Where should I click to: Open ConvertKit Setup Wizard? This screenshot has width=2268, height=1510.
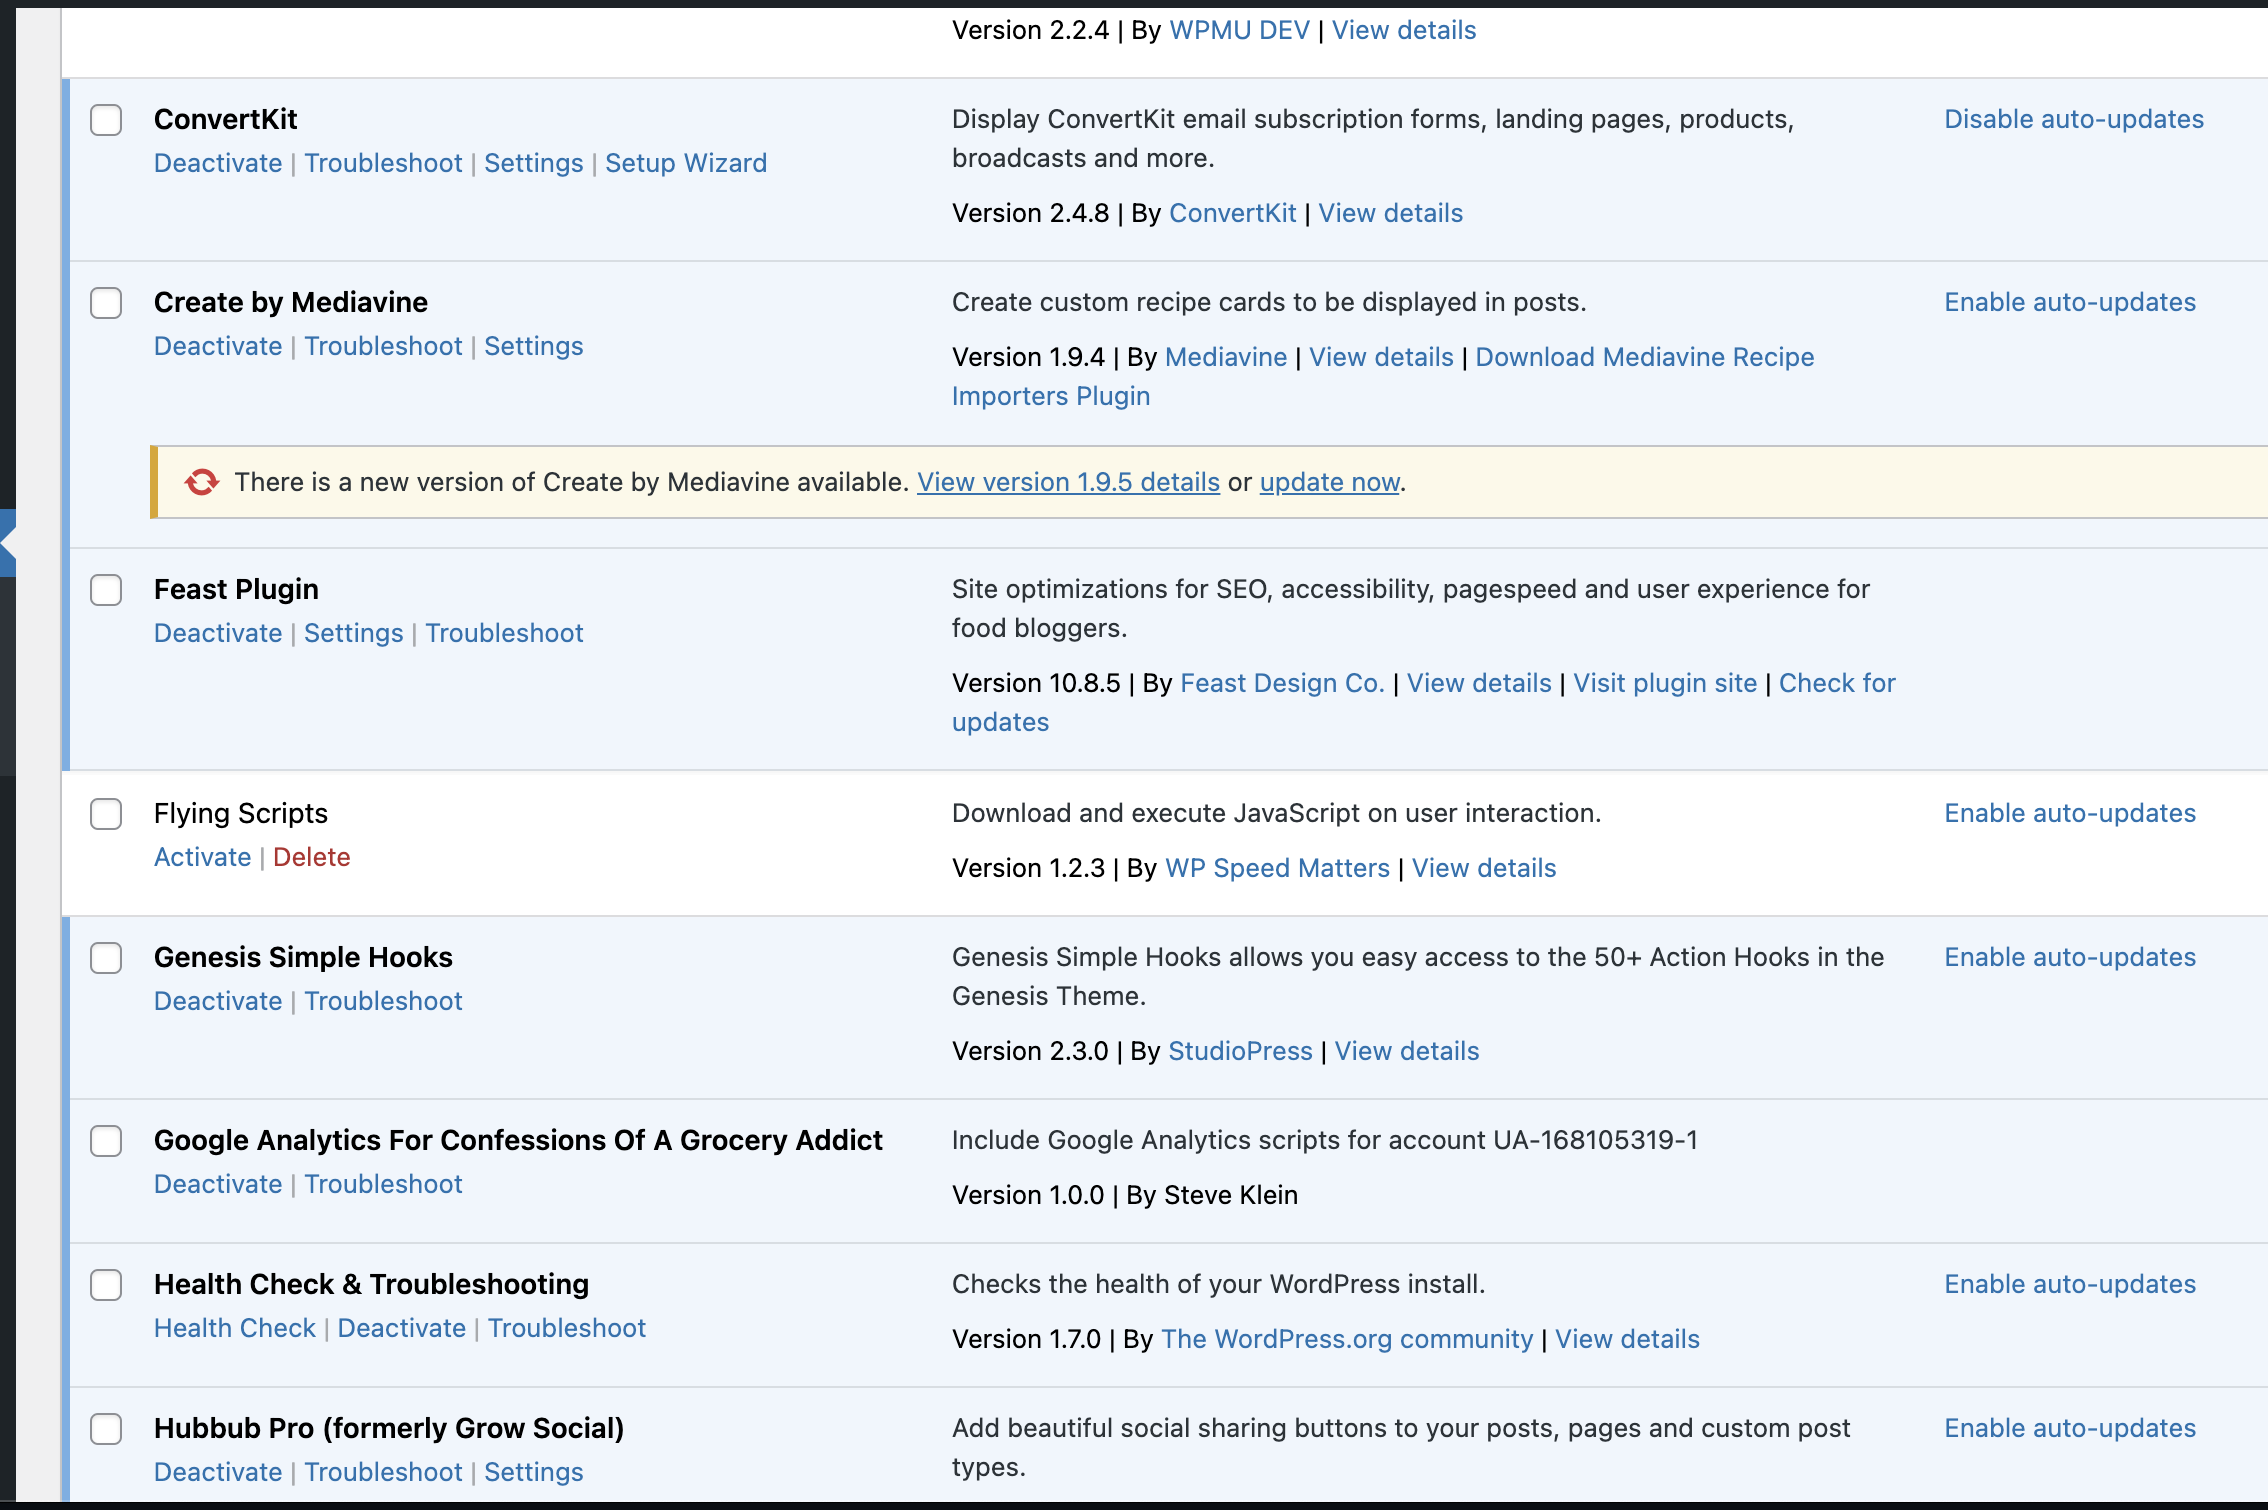tap(685, 163)
